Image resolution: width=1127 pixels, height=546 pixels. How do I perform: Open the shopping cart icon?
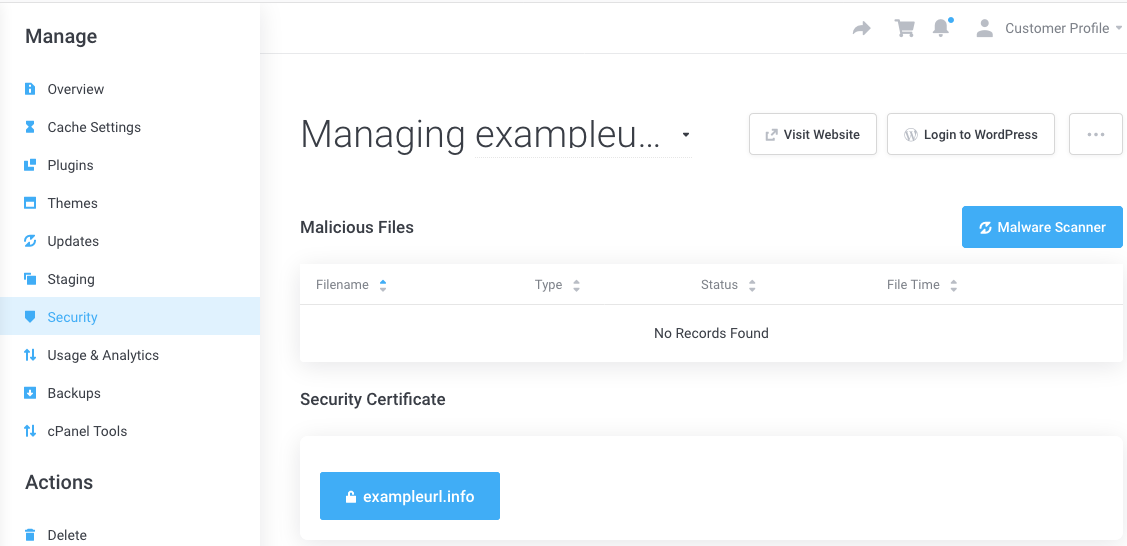point(905,29)
